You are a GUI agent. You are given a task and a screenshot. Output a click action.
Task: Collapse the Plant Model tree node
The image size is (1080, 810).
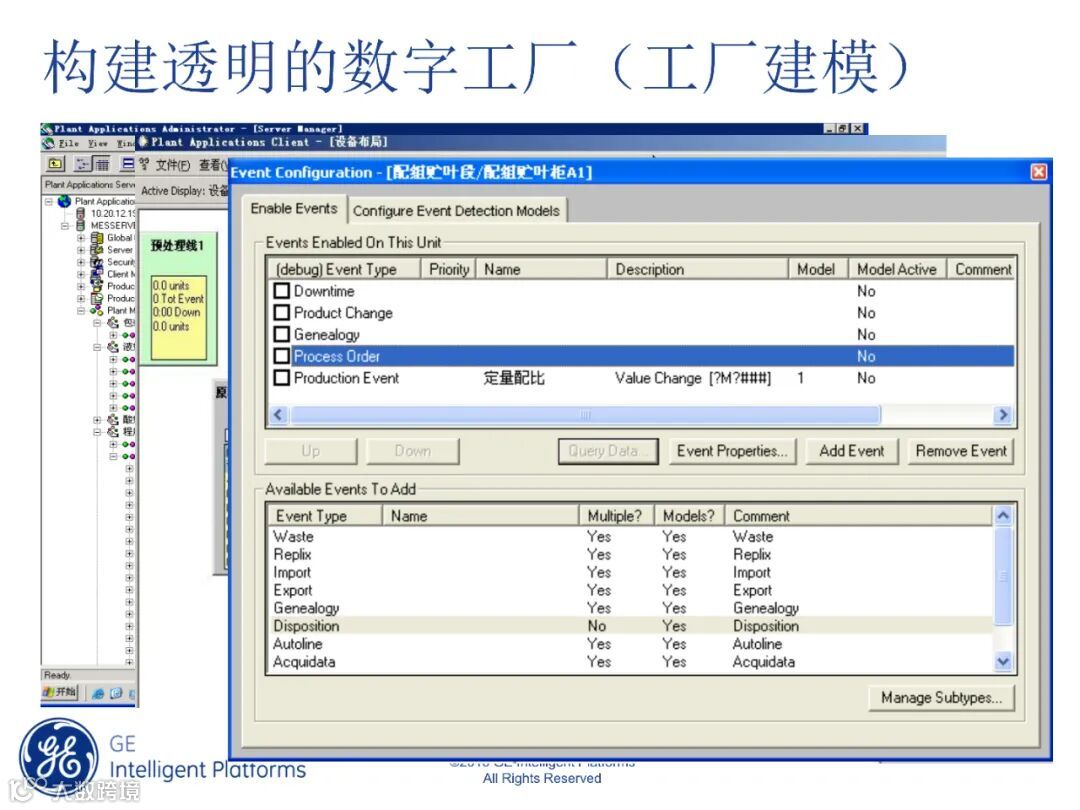[81, 311]
